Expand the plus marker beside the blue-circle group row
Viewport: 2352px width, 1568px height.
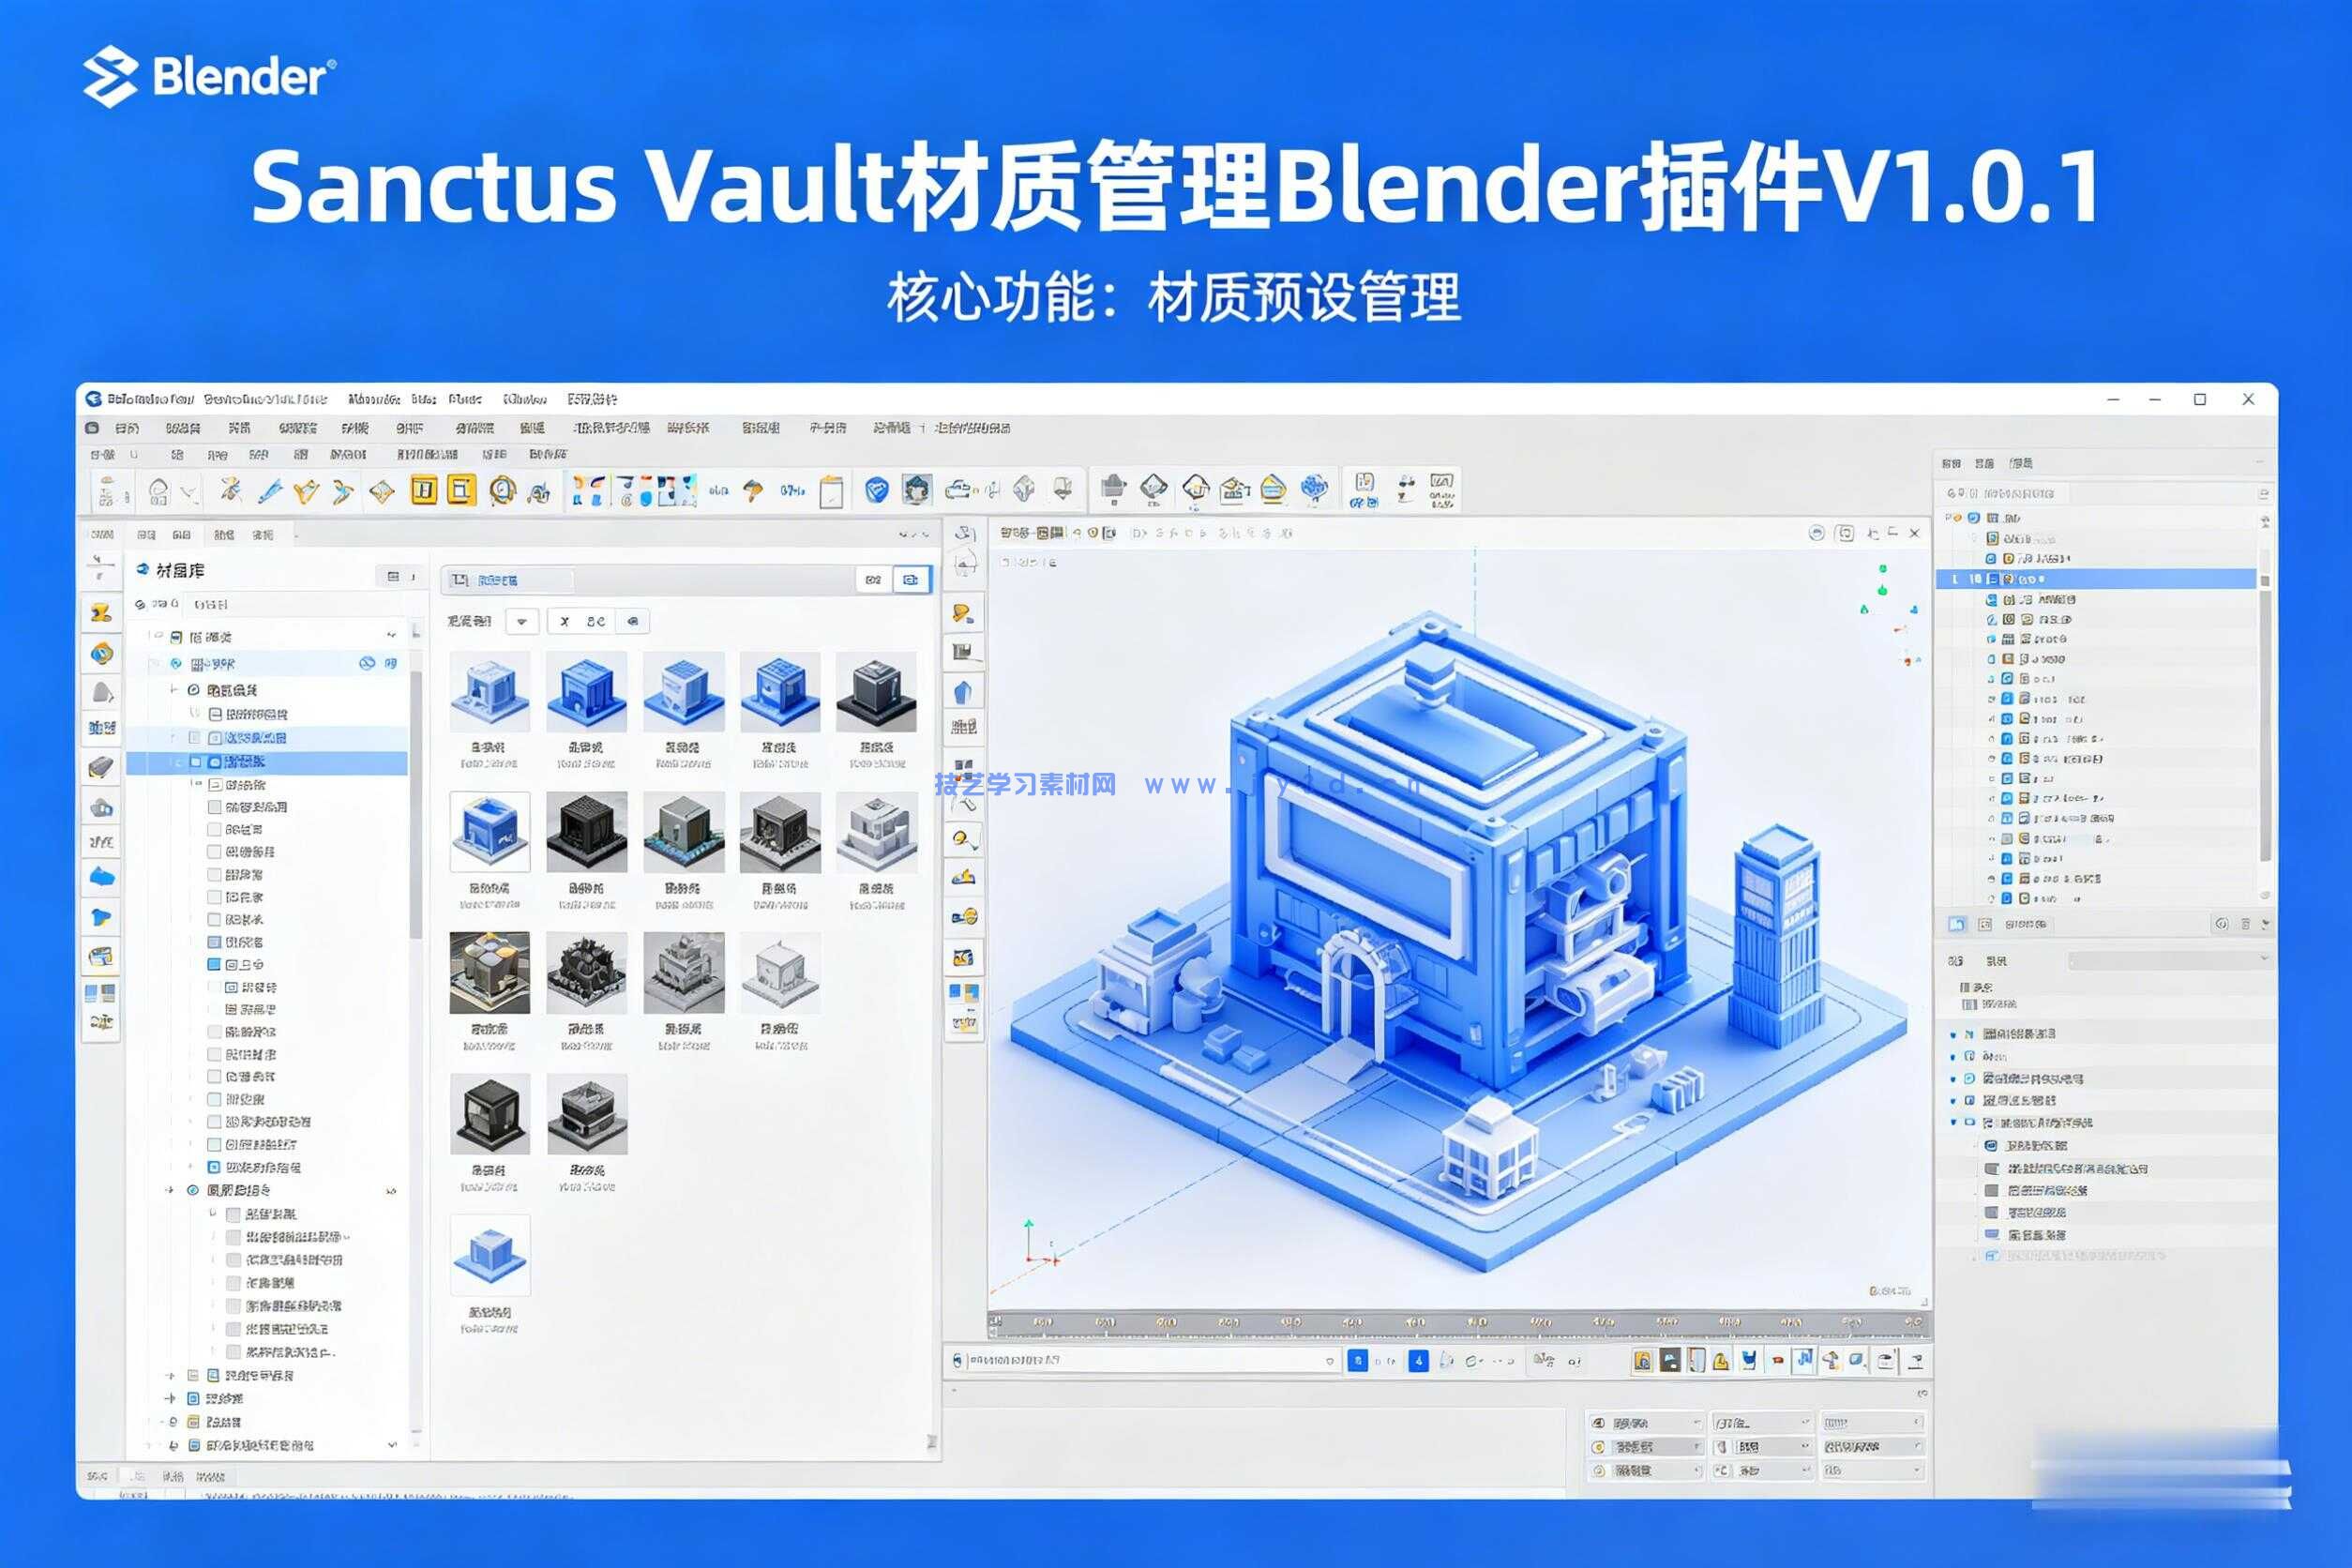(x=171, y=1190)
